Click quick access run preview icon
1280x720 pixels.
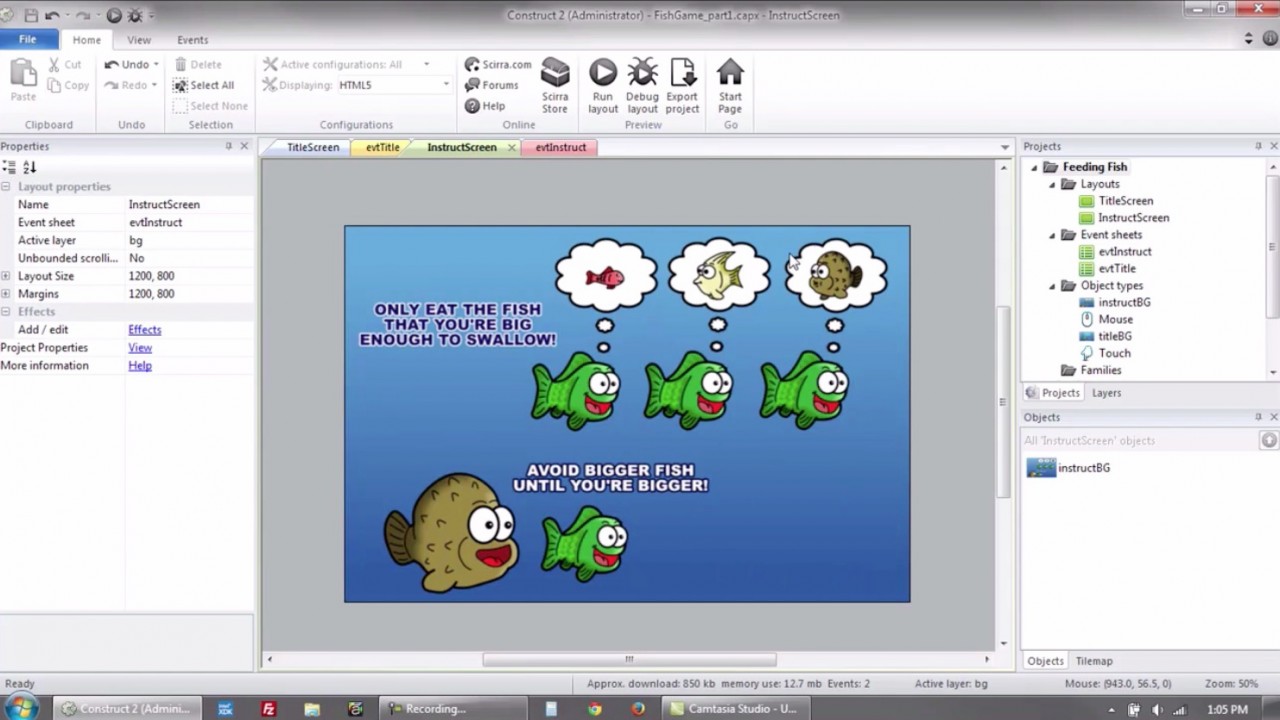coord(113,15)
